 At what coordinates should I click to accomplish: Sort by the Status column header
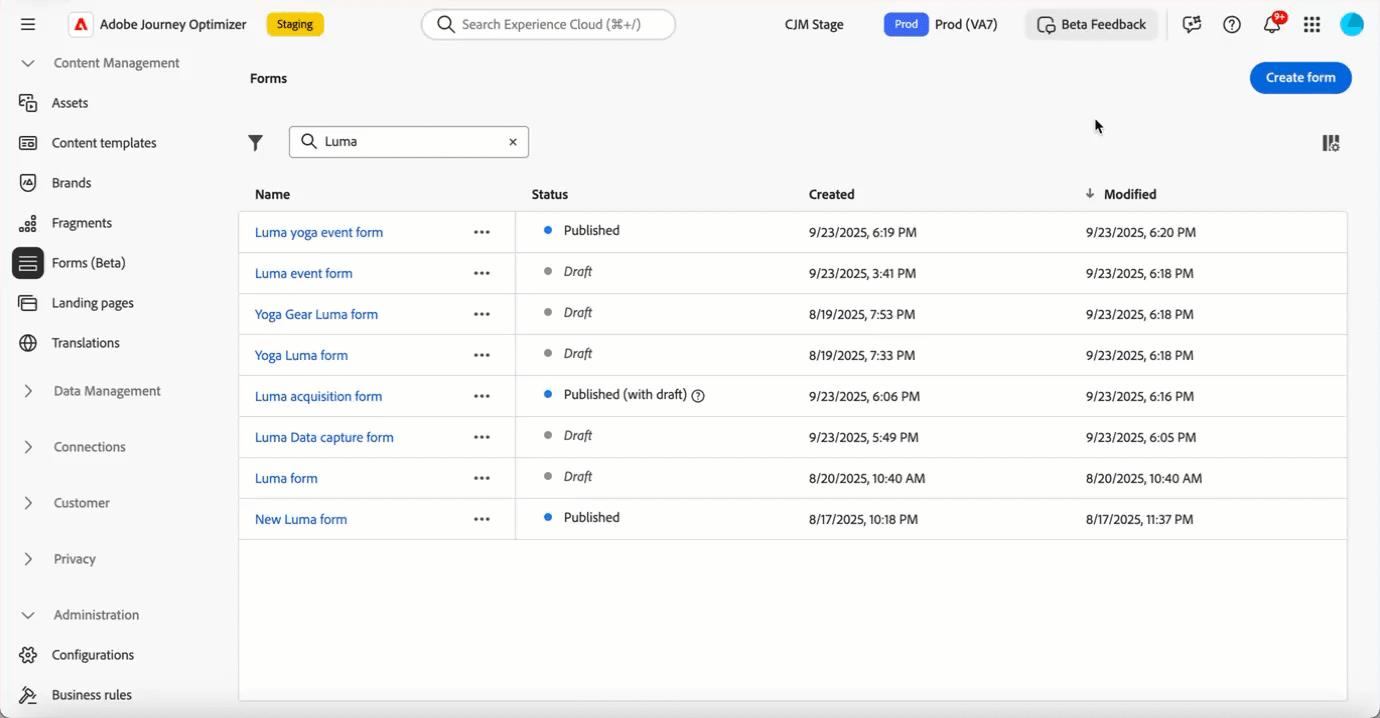click(x=549, y=194)
